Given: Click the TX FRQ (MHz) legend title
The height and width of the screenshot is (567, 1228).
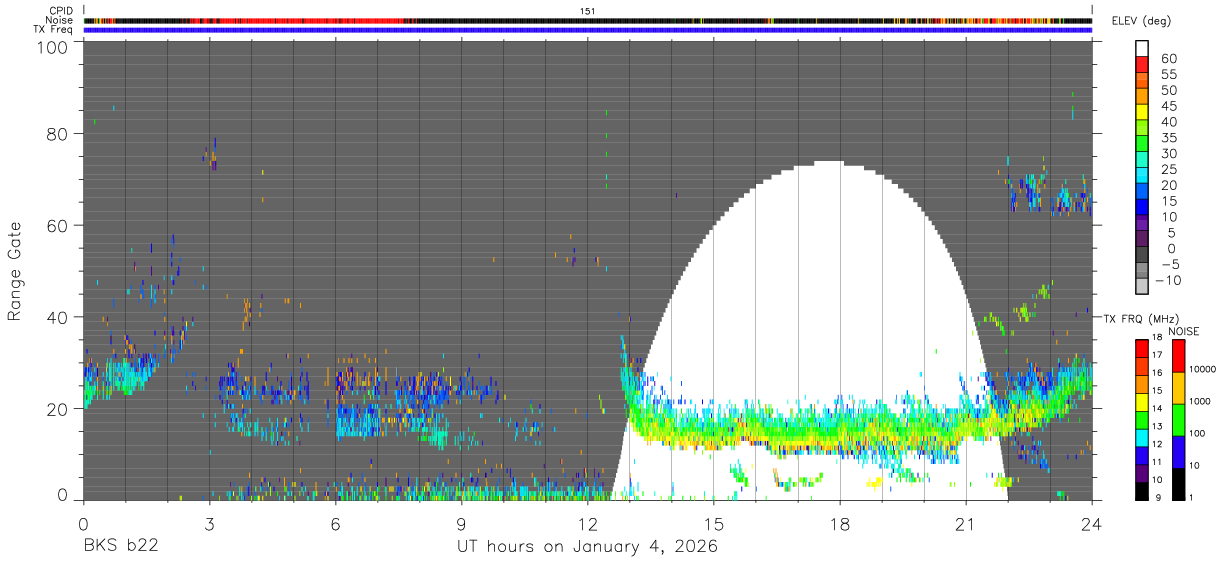Looking at the screenshot, I should point(1142,318).
